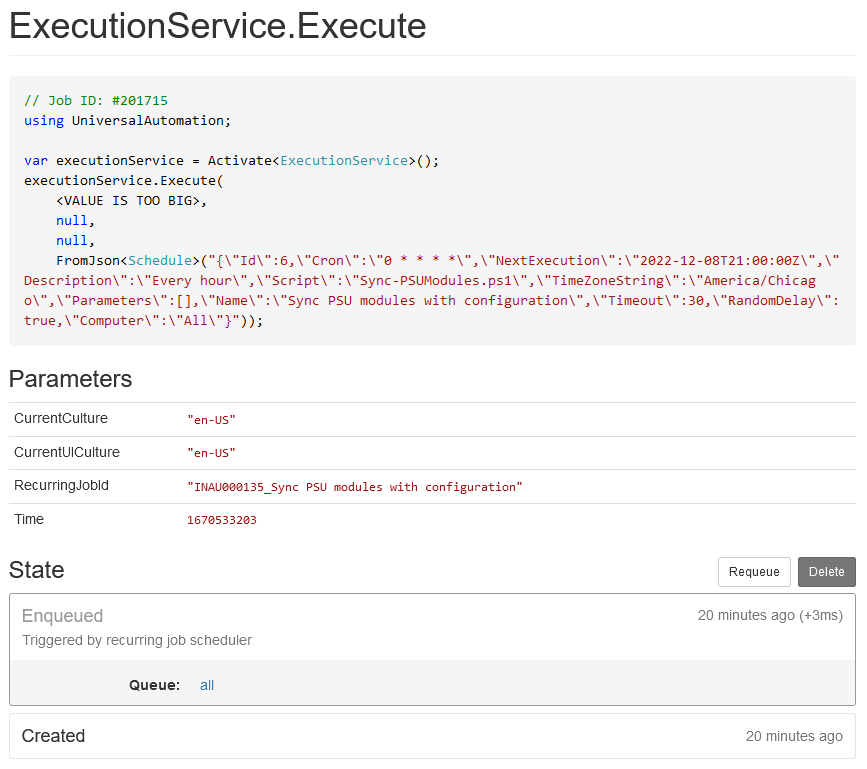
Task: Select the CurrentCulture parameter row
Action: point(60,418)
